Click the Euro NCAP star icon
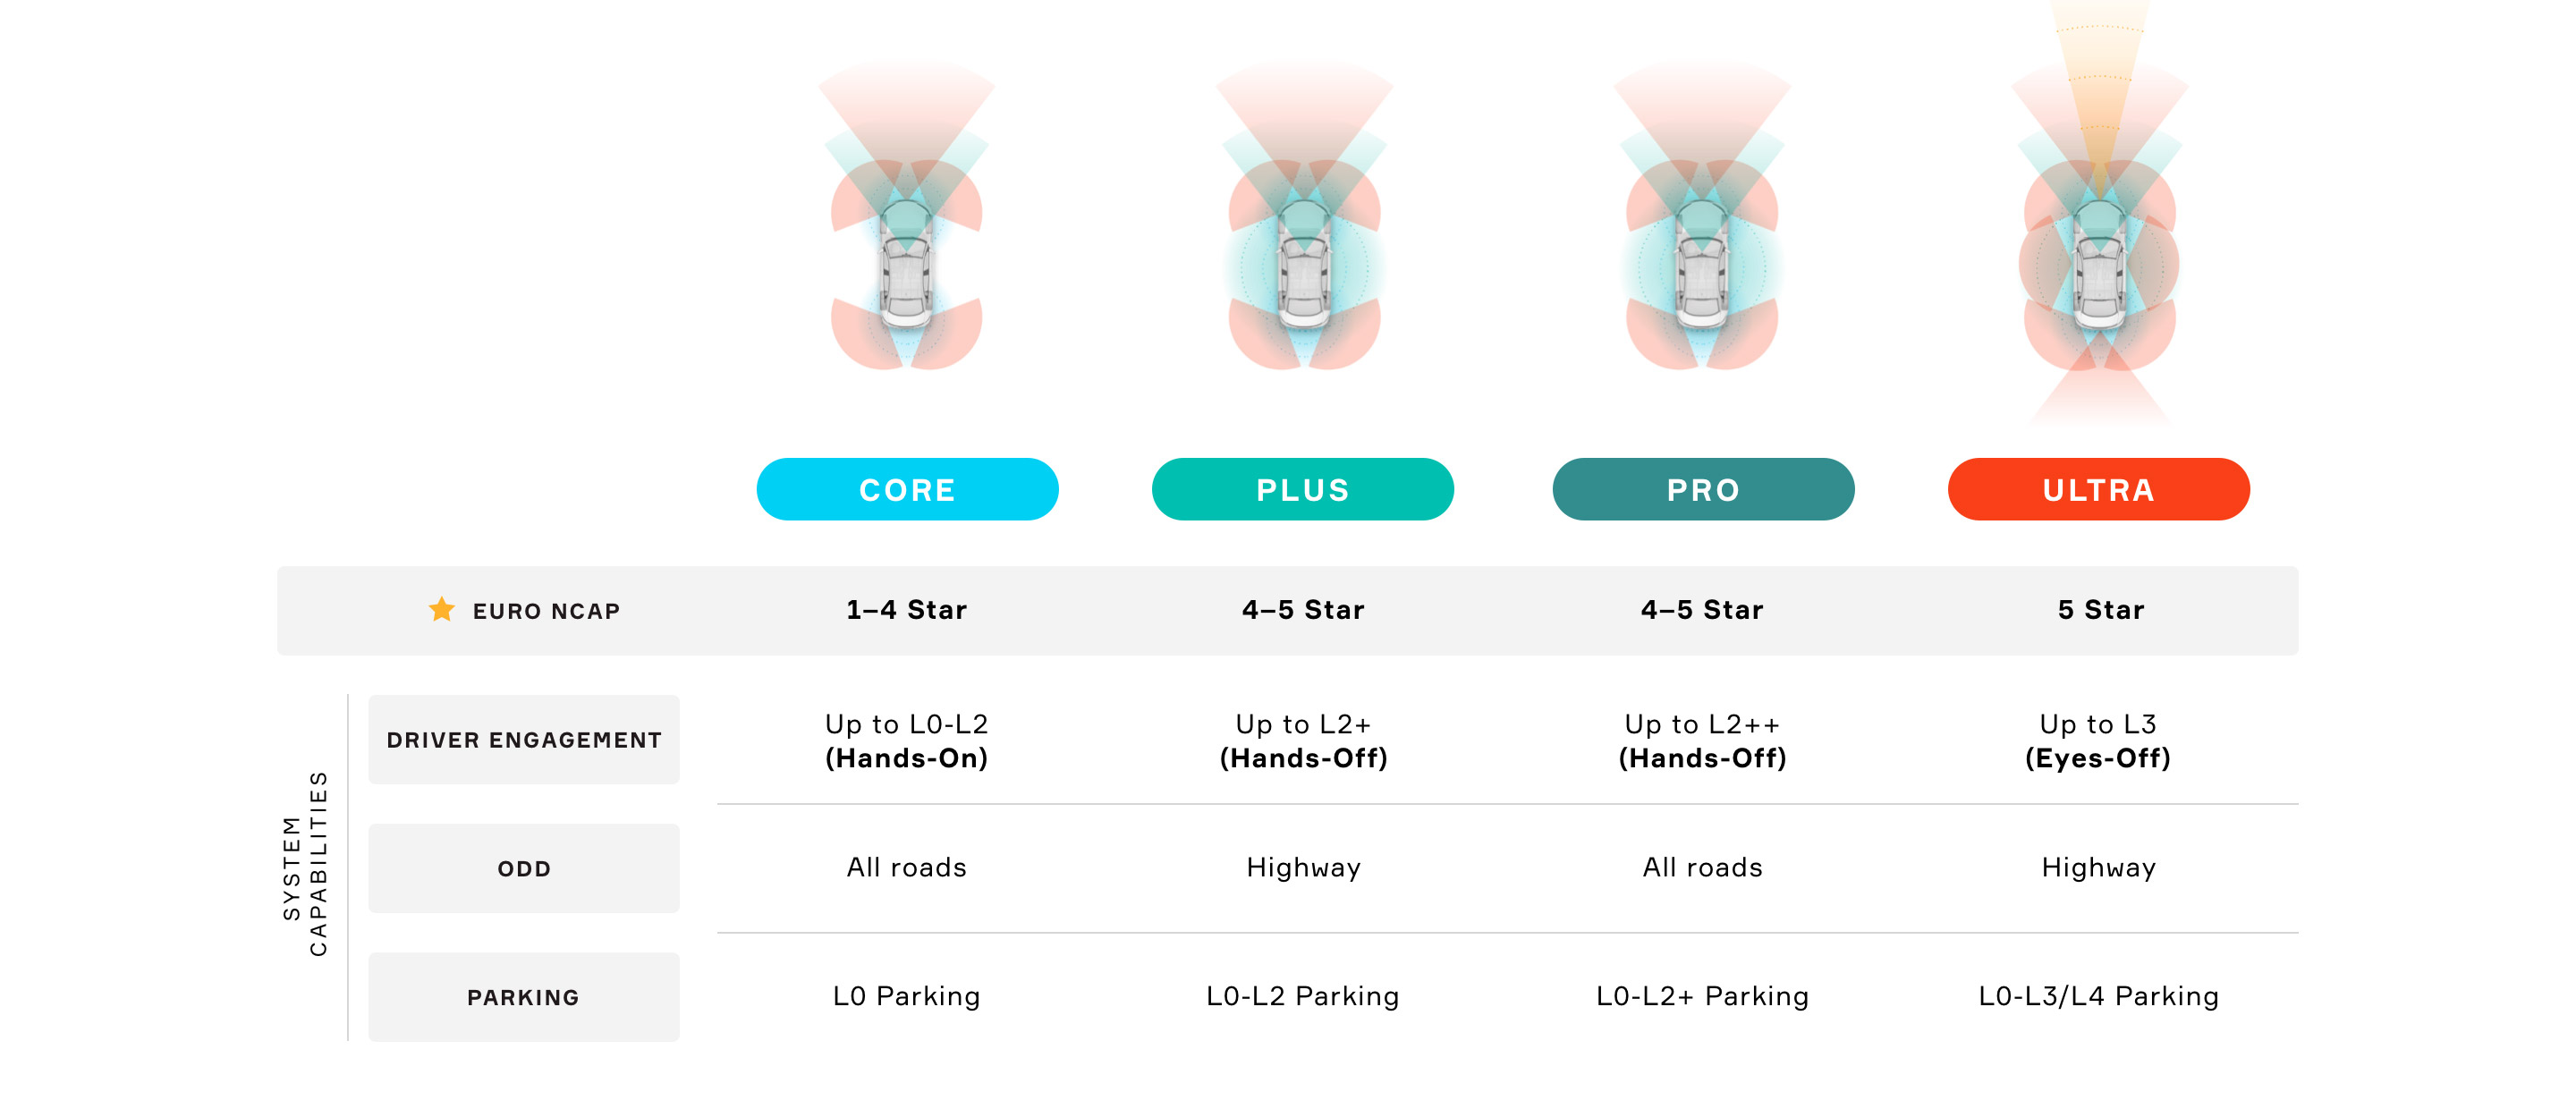This screenshot has height=1100, width=2576. pos(441,609)
